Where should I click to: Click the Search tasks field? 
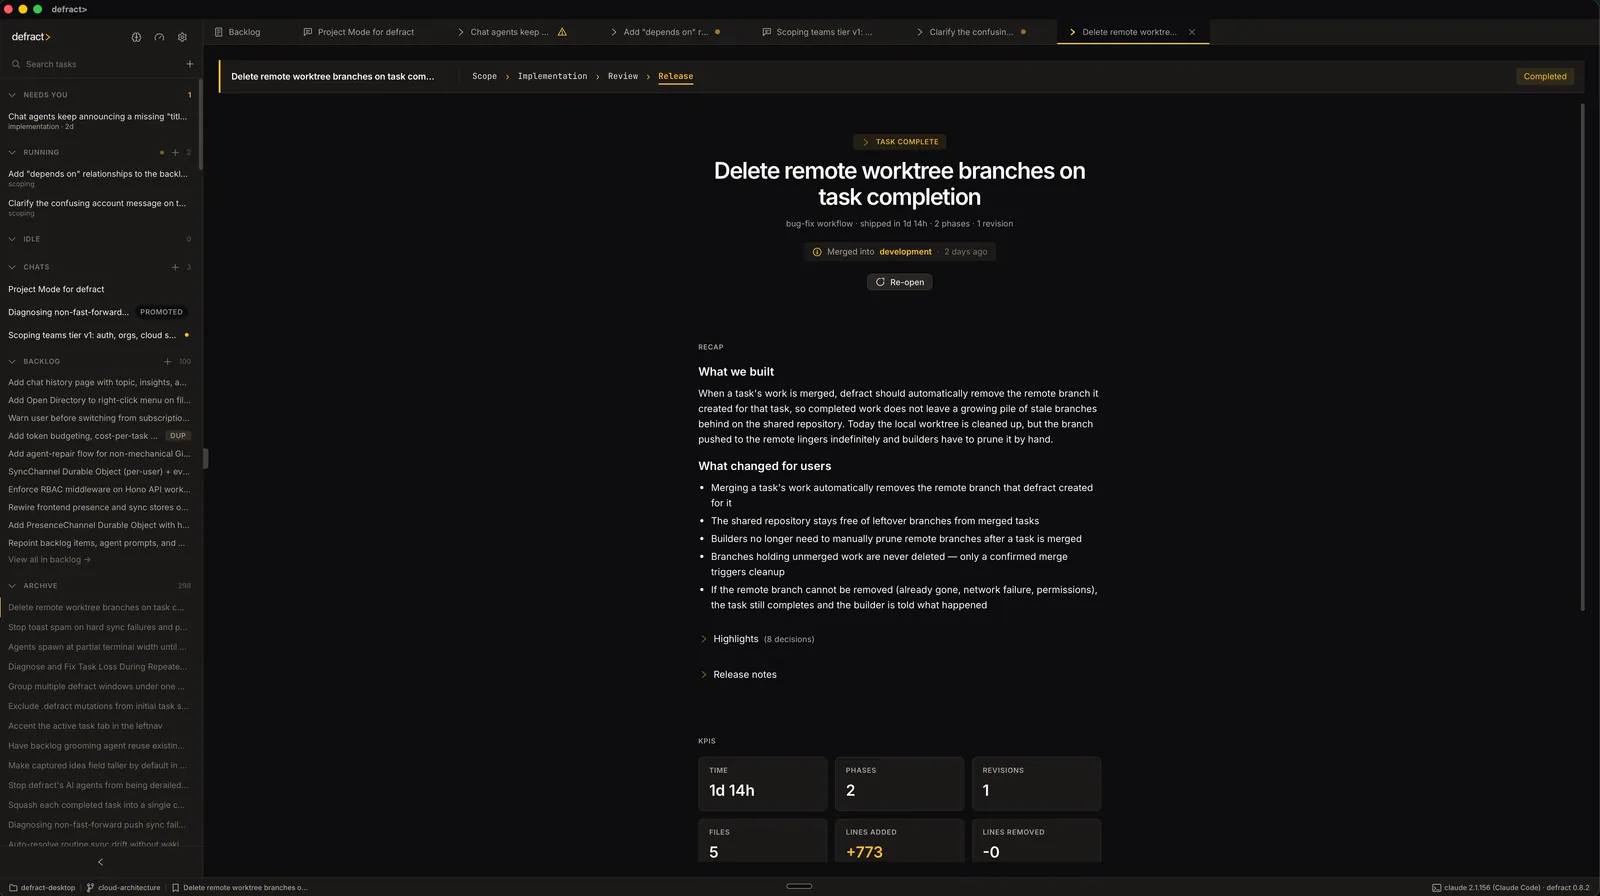point(95,64)
